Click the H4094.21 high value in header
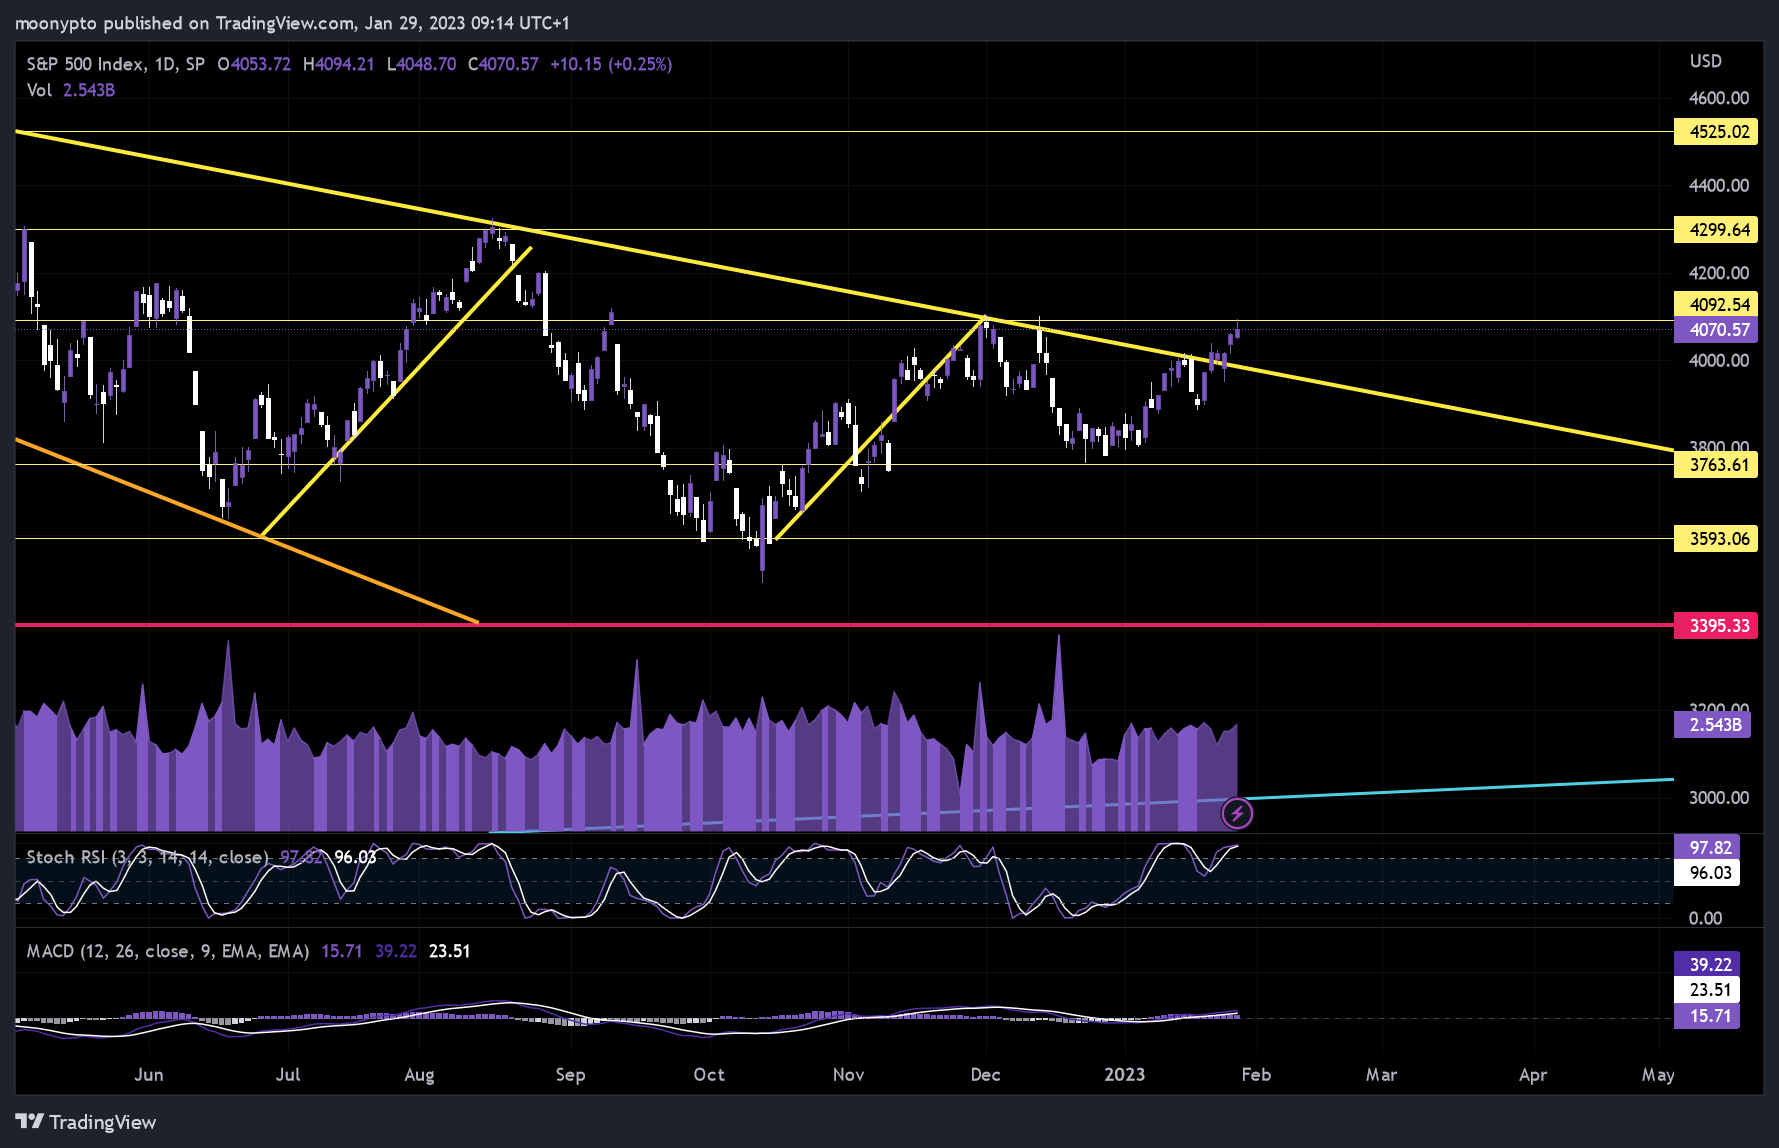This screenshot has height=1148, width=1779. tap(338, 64)
